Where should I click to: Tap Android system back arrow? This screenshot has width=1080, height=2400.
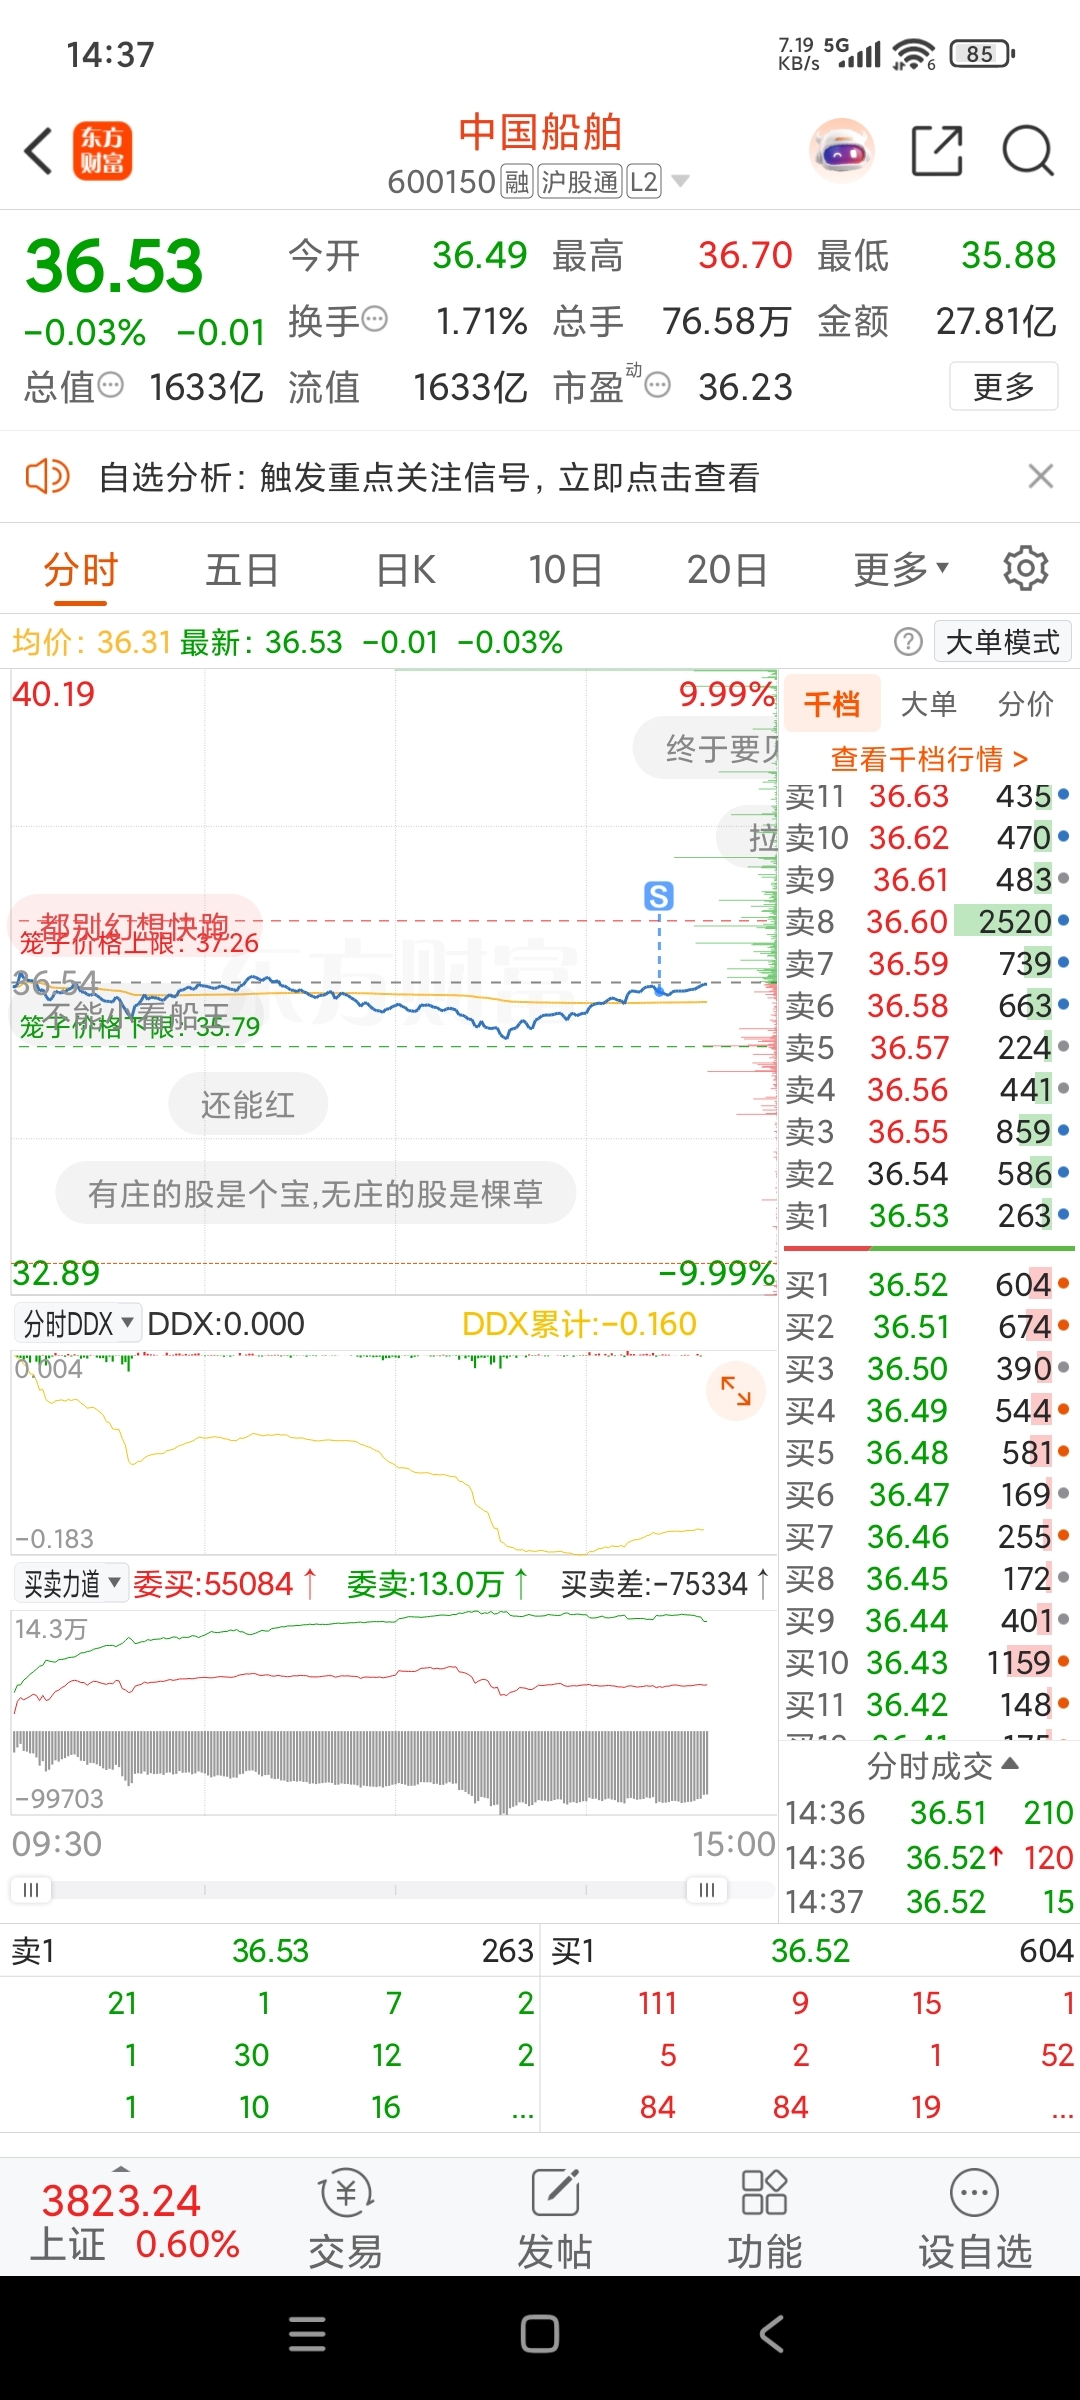[x=771, y=2333]
